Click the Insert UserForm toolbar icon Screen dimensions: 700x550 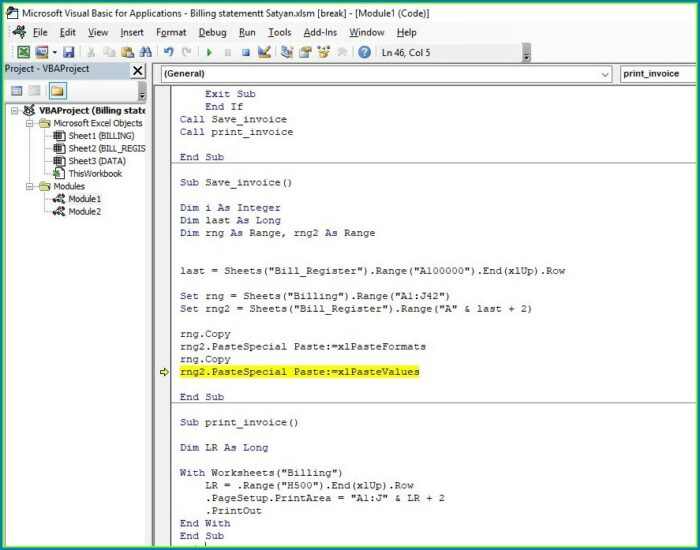42,52
